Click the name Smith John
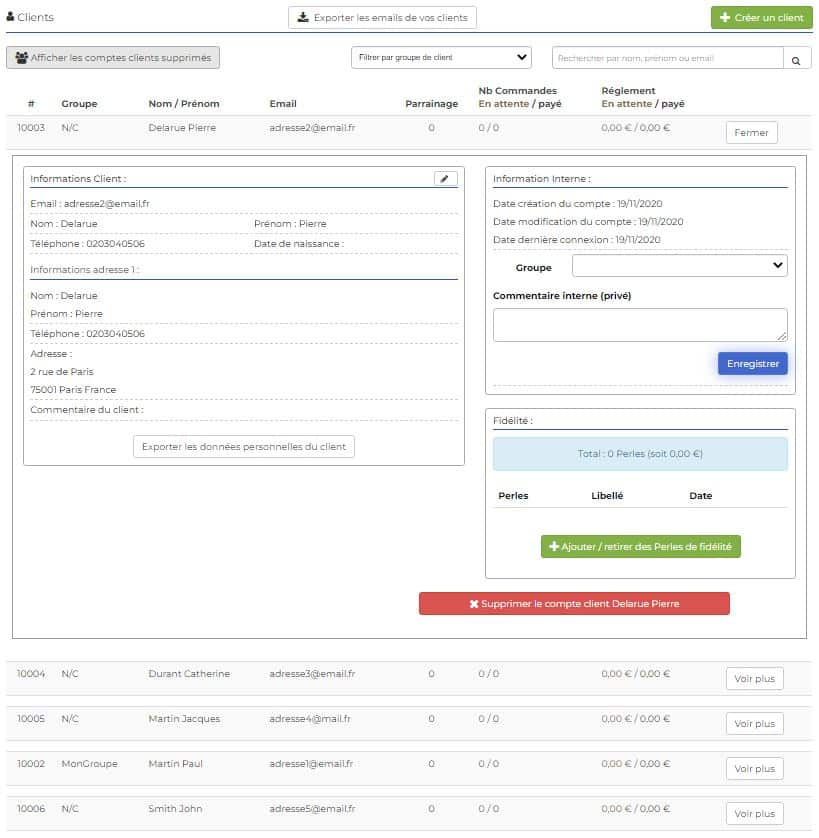Screen dimensions: 819x838 point(175,809)
